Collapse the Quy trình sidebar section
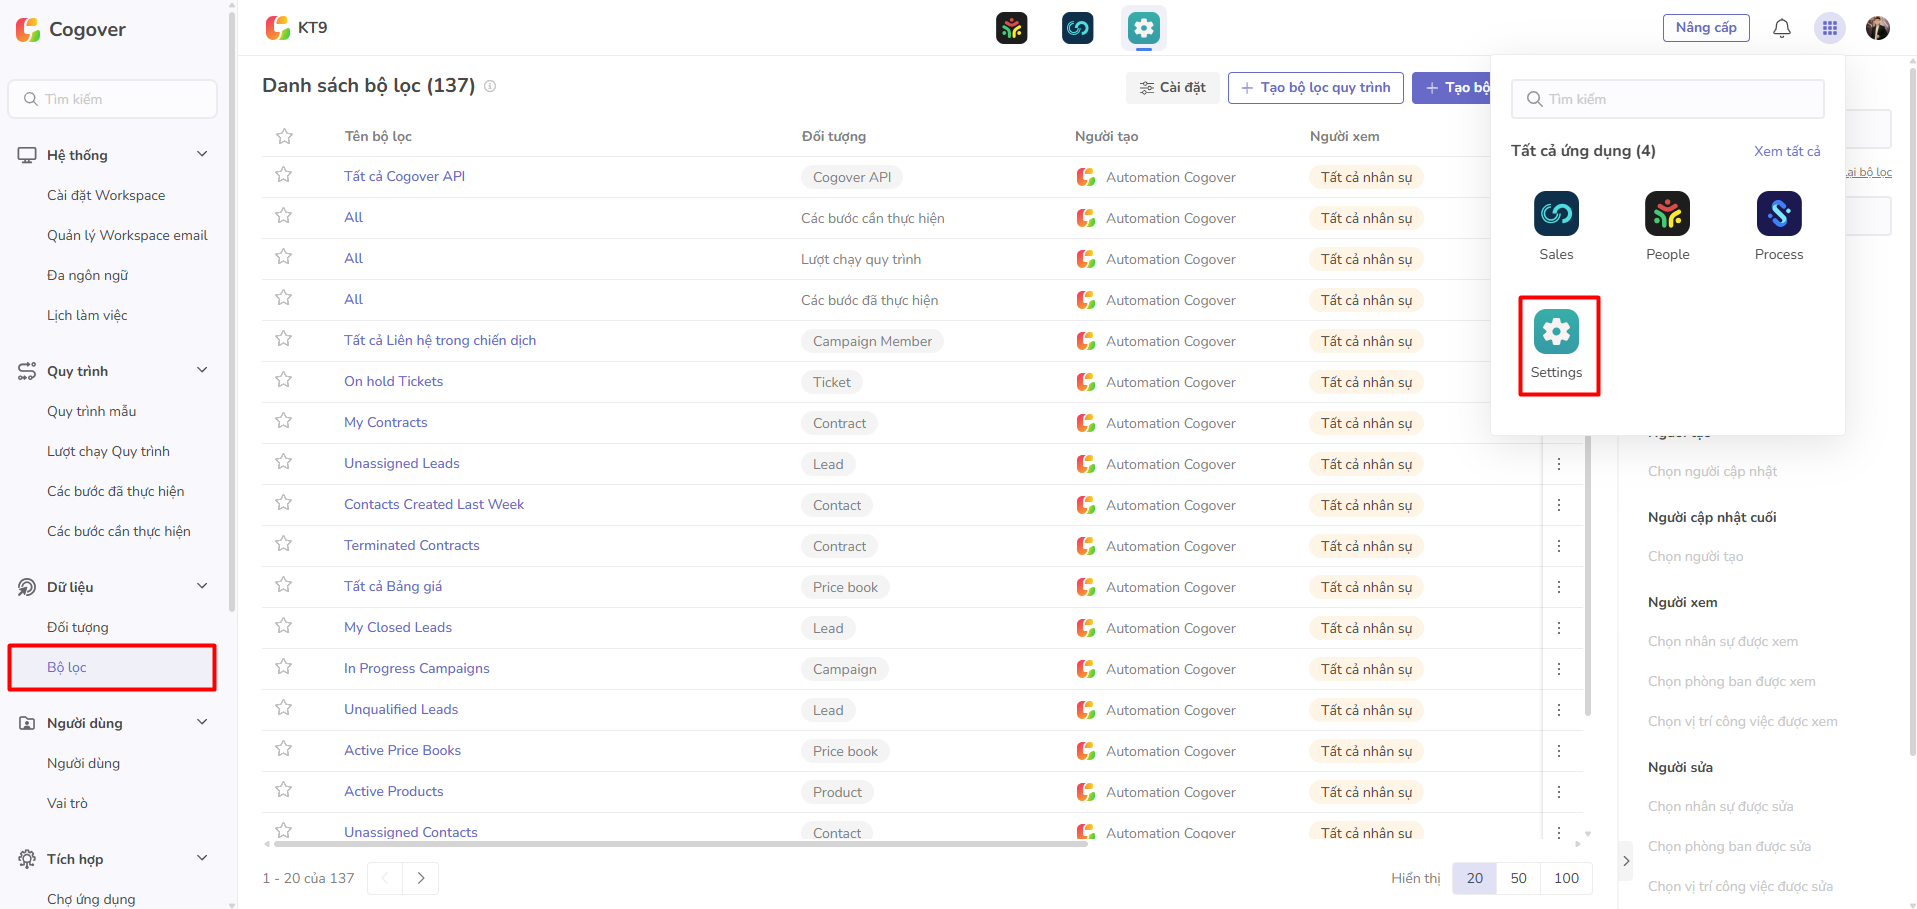The height and width of the screenshot is (909, 1917). 202,370
